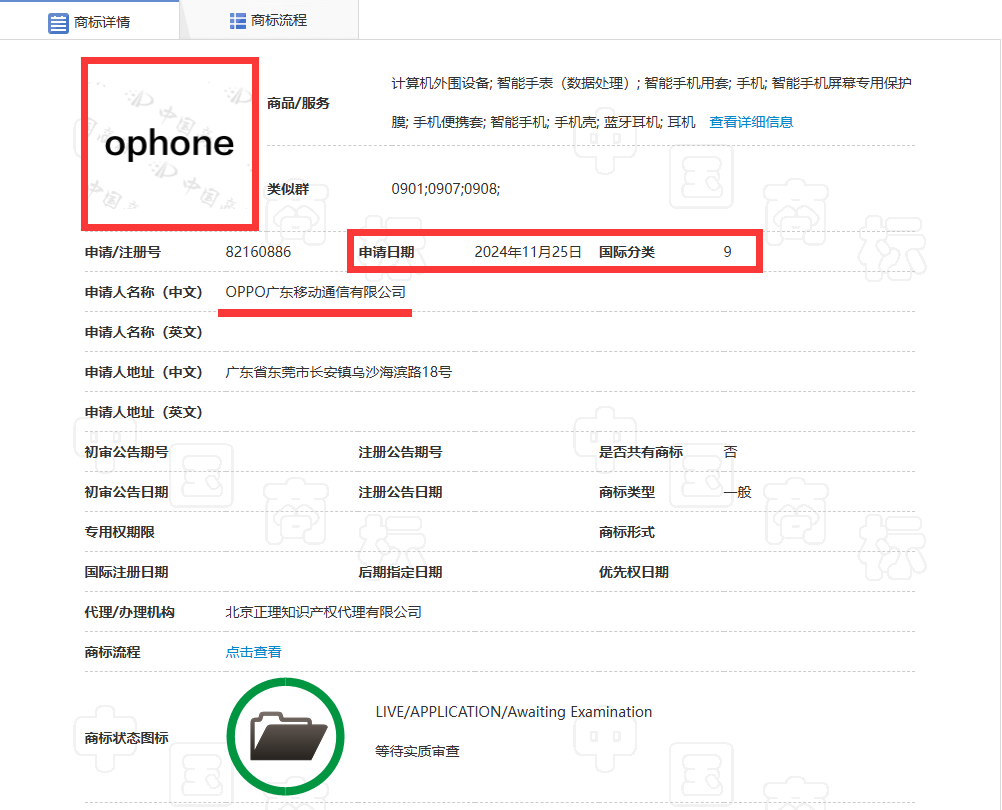
Task: Click the 等待实质审查 status text
Action: [417, 751]
